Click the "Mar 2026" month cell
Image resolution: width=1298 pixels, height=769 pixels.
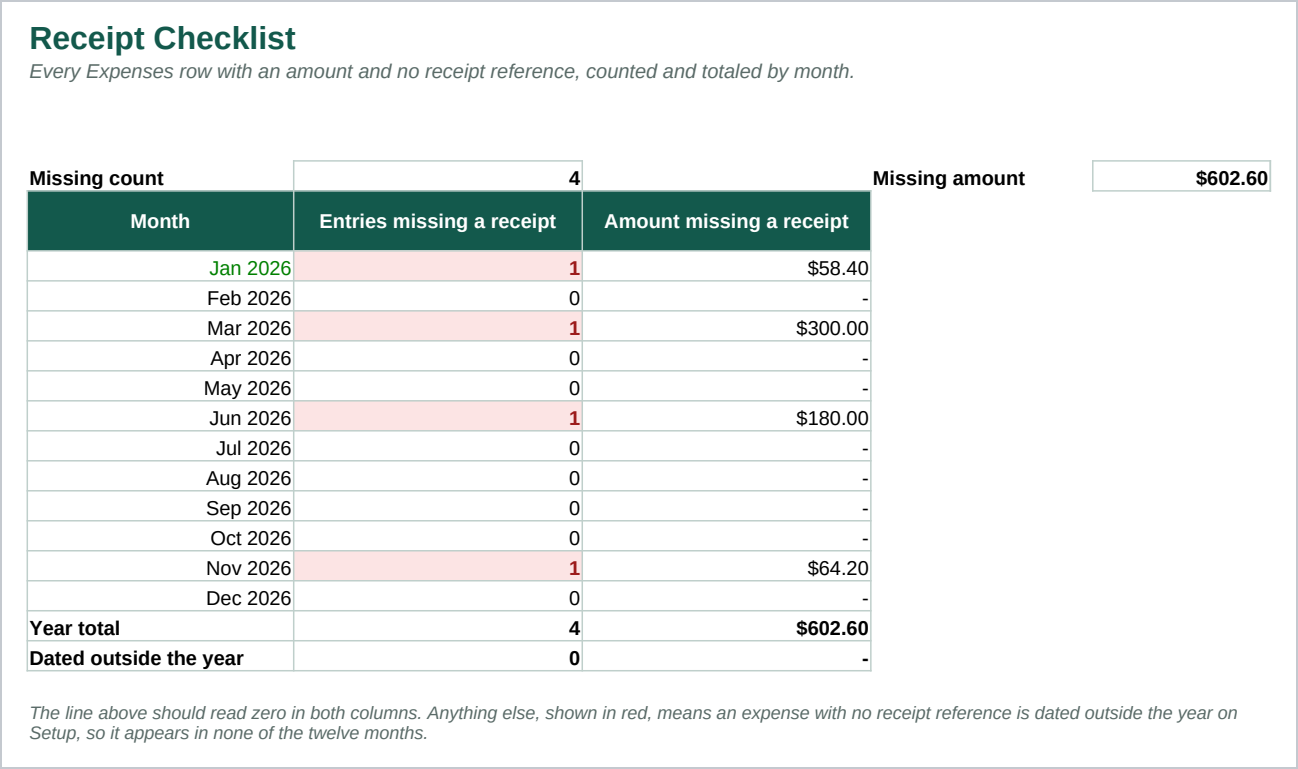[160, 327]
